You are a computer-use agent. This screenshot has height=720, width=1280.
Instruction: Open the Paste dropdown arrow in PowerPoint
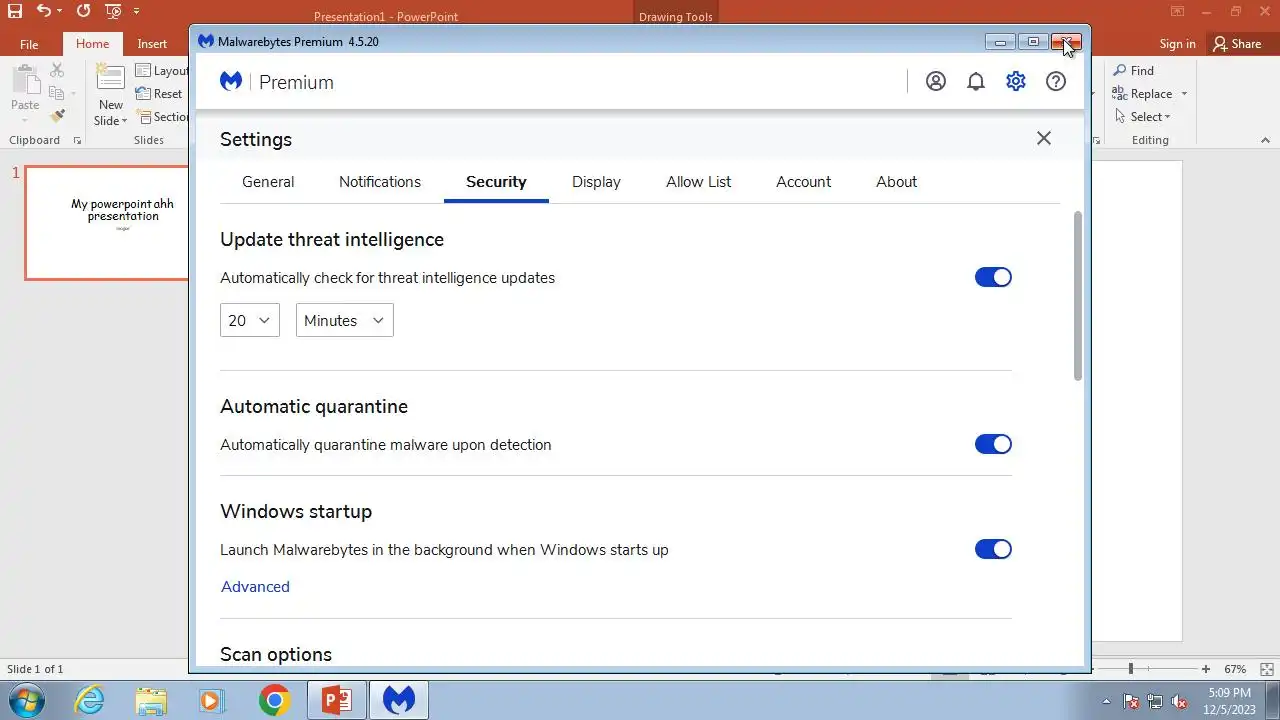click(x=25, y=119)
